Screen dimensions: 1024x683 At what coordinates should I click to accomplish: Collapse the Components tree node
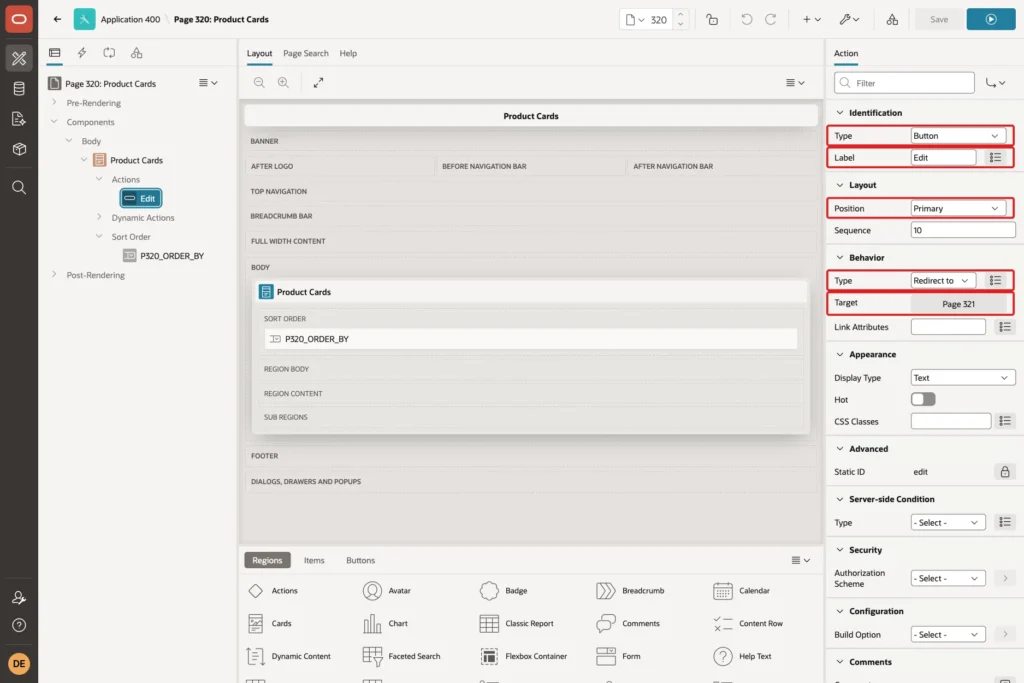[54, 121]
